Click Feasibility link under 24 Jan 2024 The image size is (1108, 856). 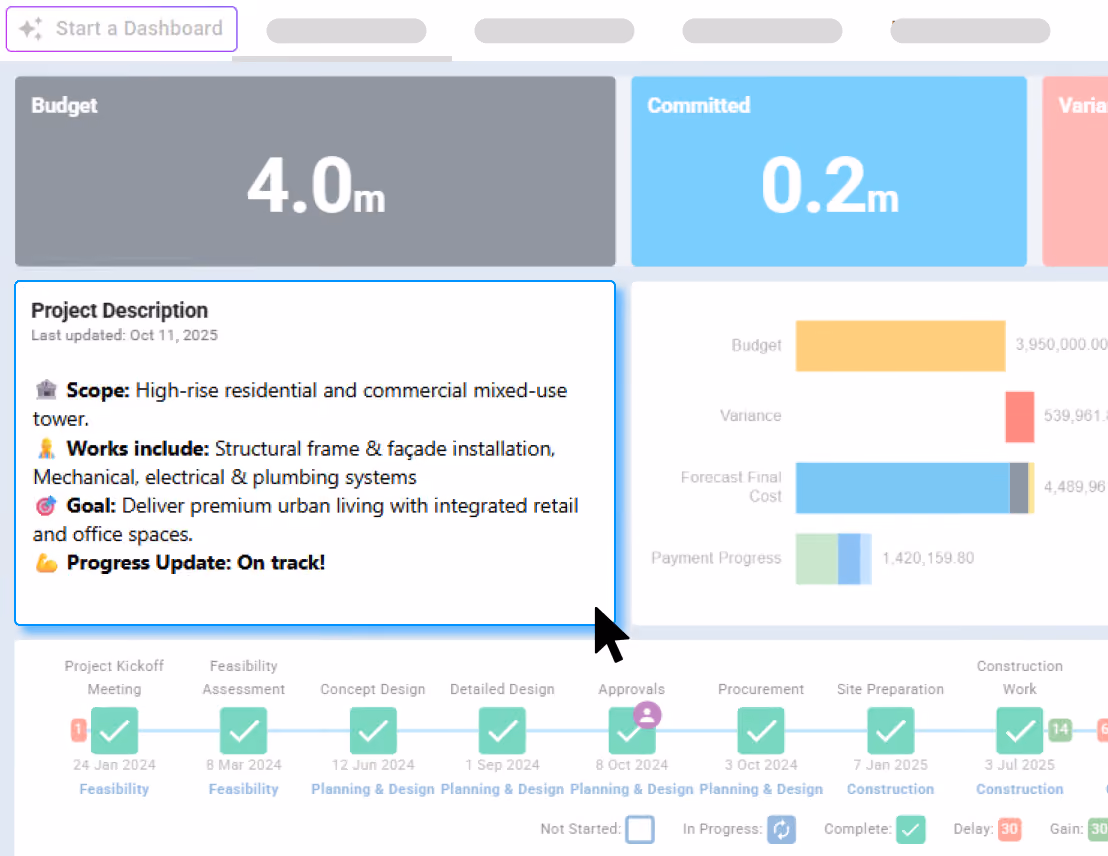[x=114, y=789]
